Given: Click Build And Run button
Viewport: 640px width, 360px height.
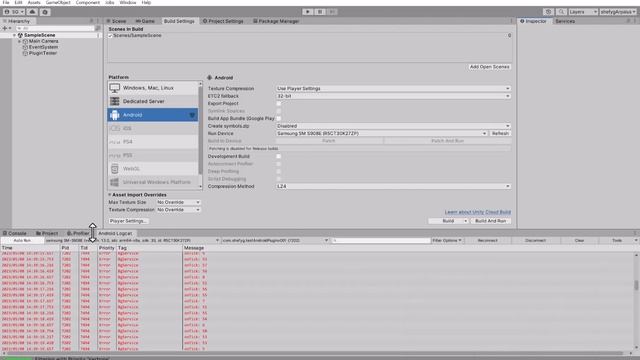Looking at the screenshot, I should [x=491, y=221].
